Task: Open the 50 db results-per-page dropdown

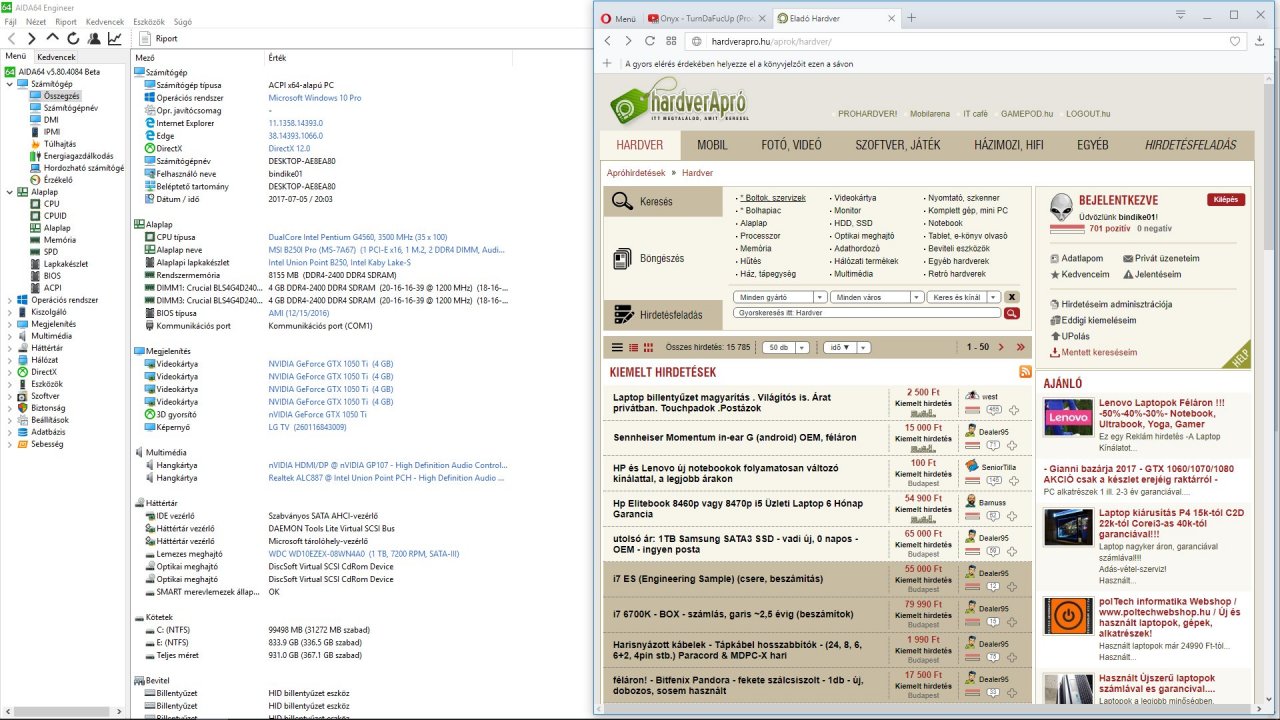Action: click(x=786, y=348)
